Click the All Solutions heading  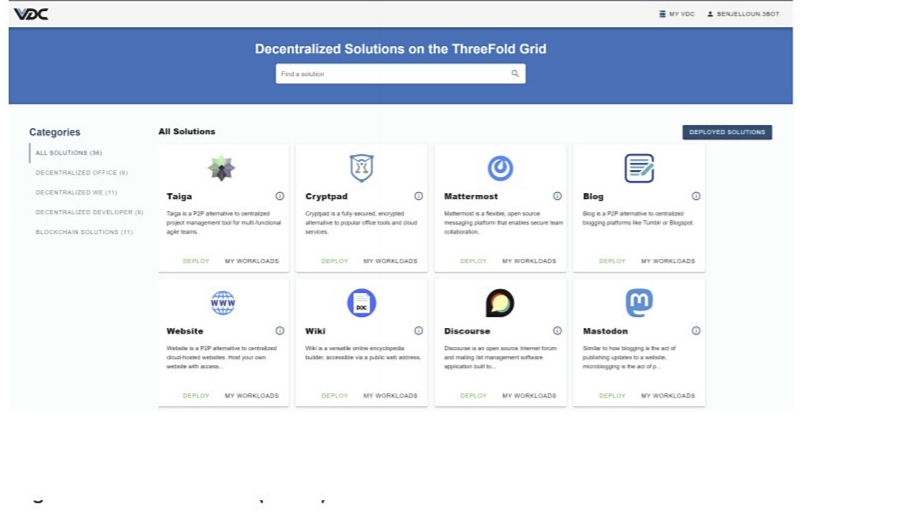(x=187, y=131)
